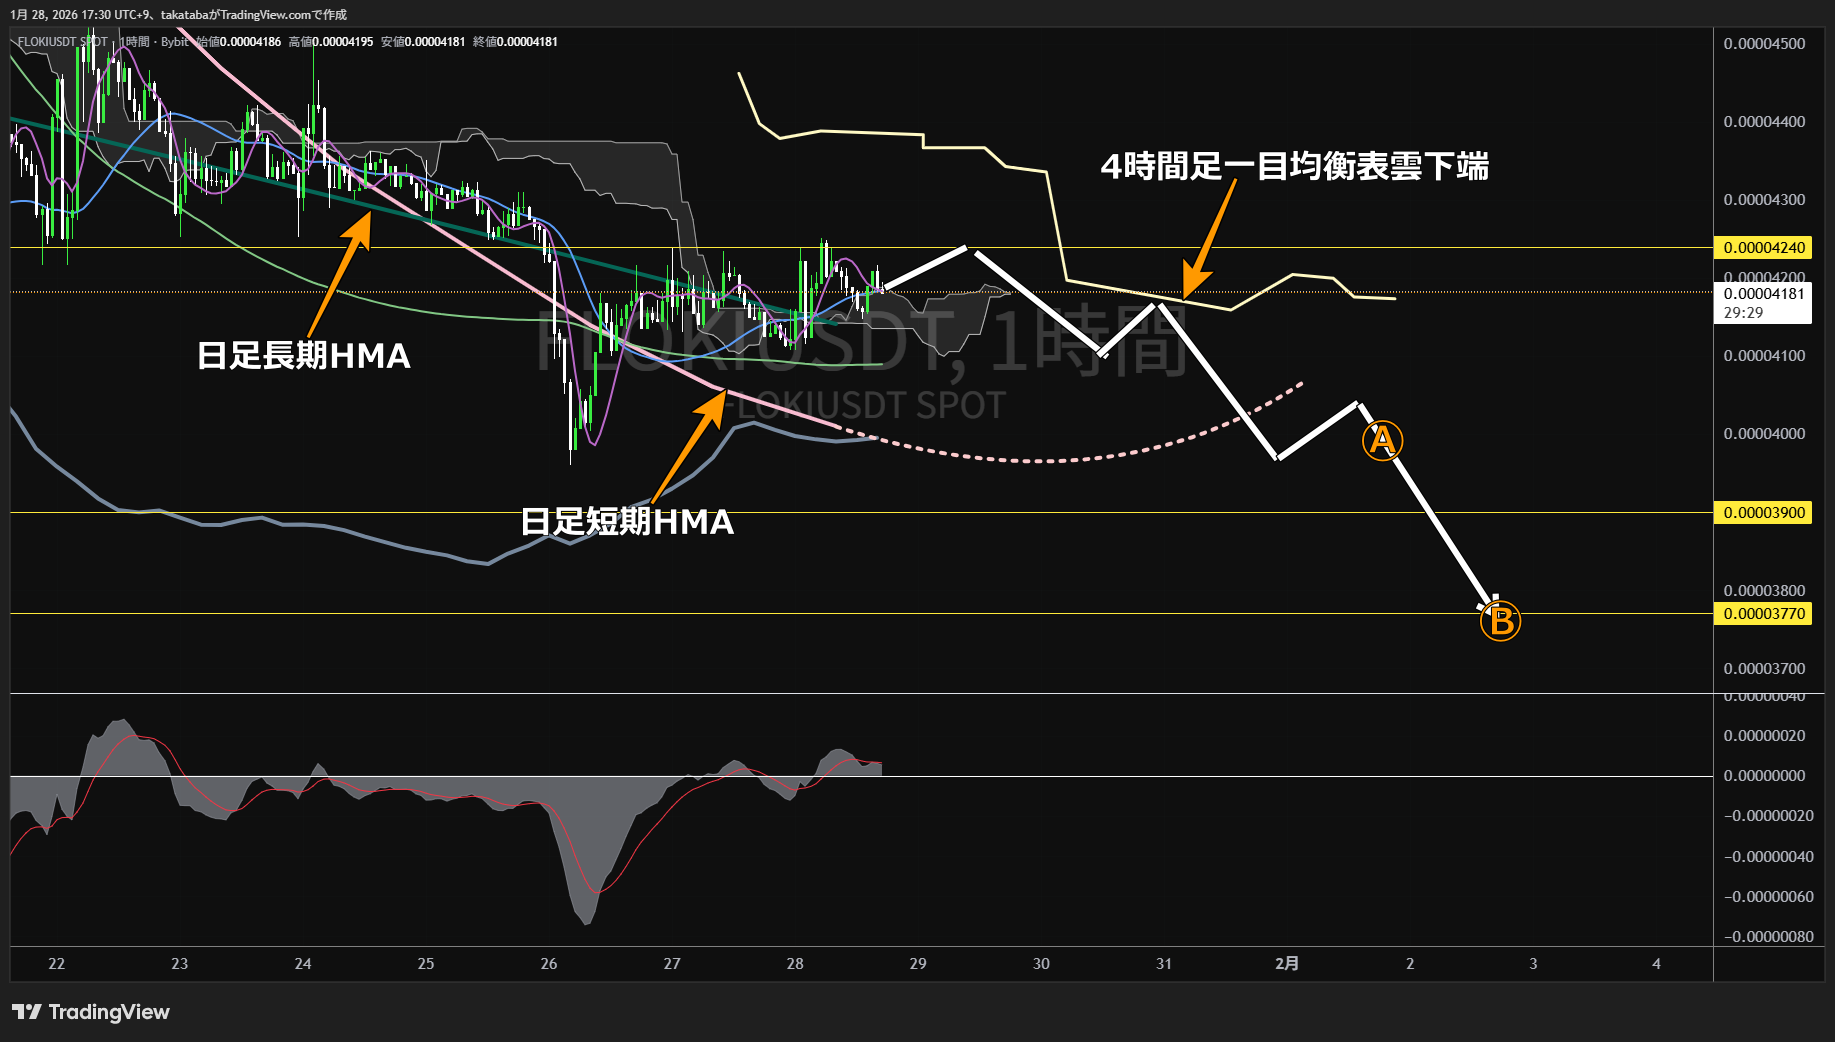Select the 日足長期HMA text annotation
The height and width of the screenshot is (1042, 1835).
coord(304,356)
